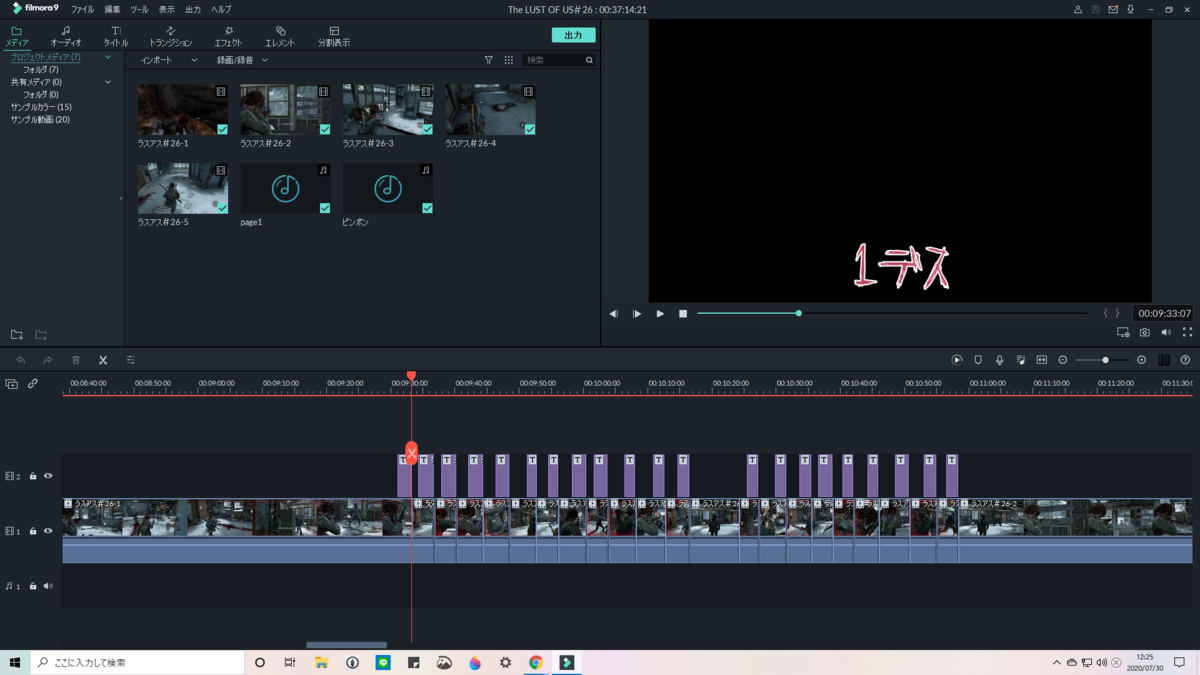Open the エレメント (Elements) tab
This screenshot has width=1200, height=675.
tap(280, 37)
